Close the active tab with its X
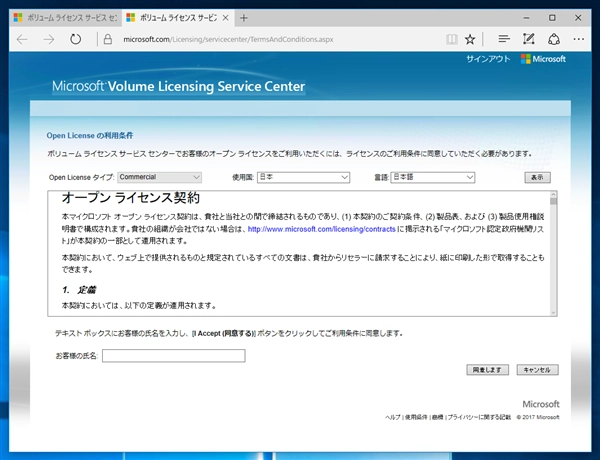The image size is (600, 460). (x=226, y=18)
